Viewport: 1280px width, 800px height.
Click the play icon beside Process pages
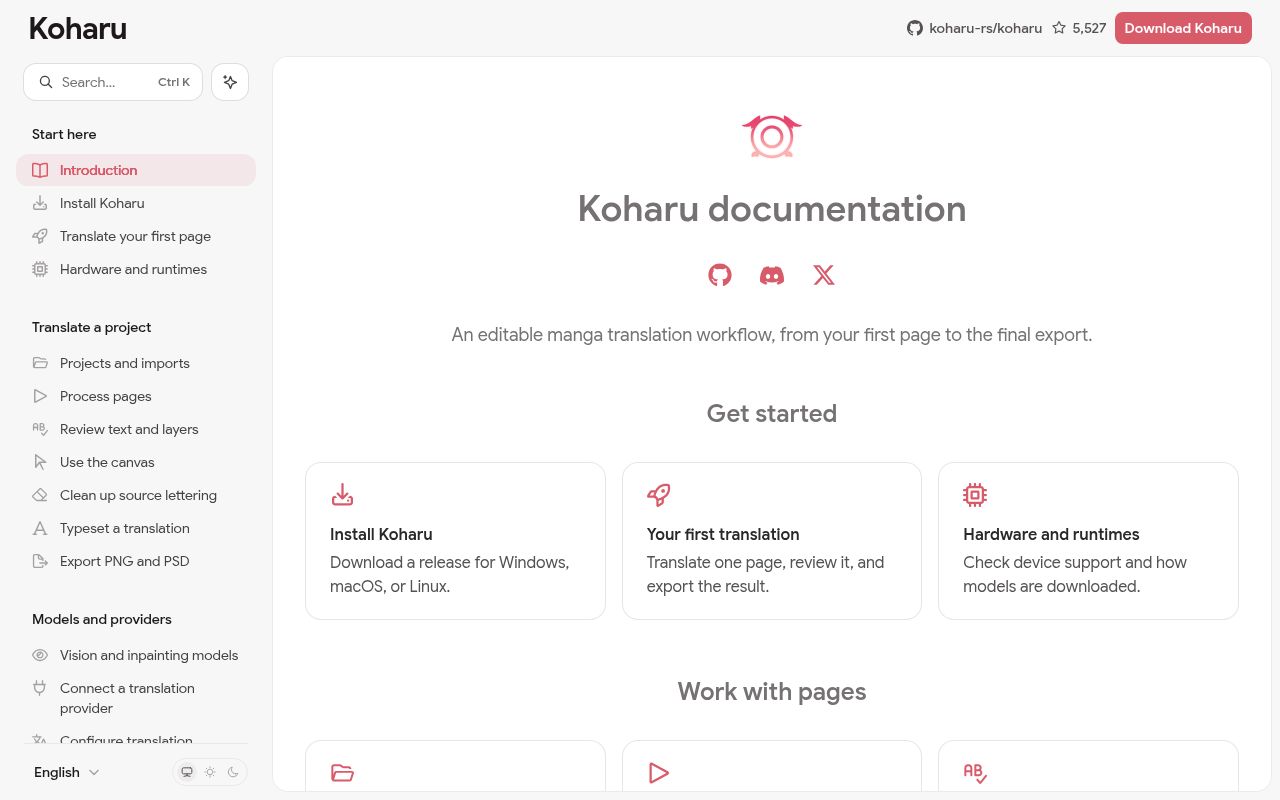[x=40, y=396]
